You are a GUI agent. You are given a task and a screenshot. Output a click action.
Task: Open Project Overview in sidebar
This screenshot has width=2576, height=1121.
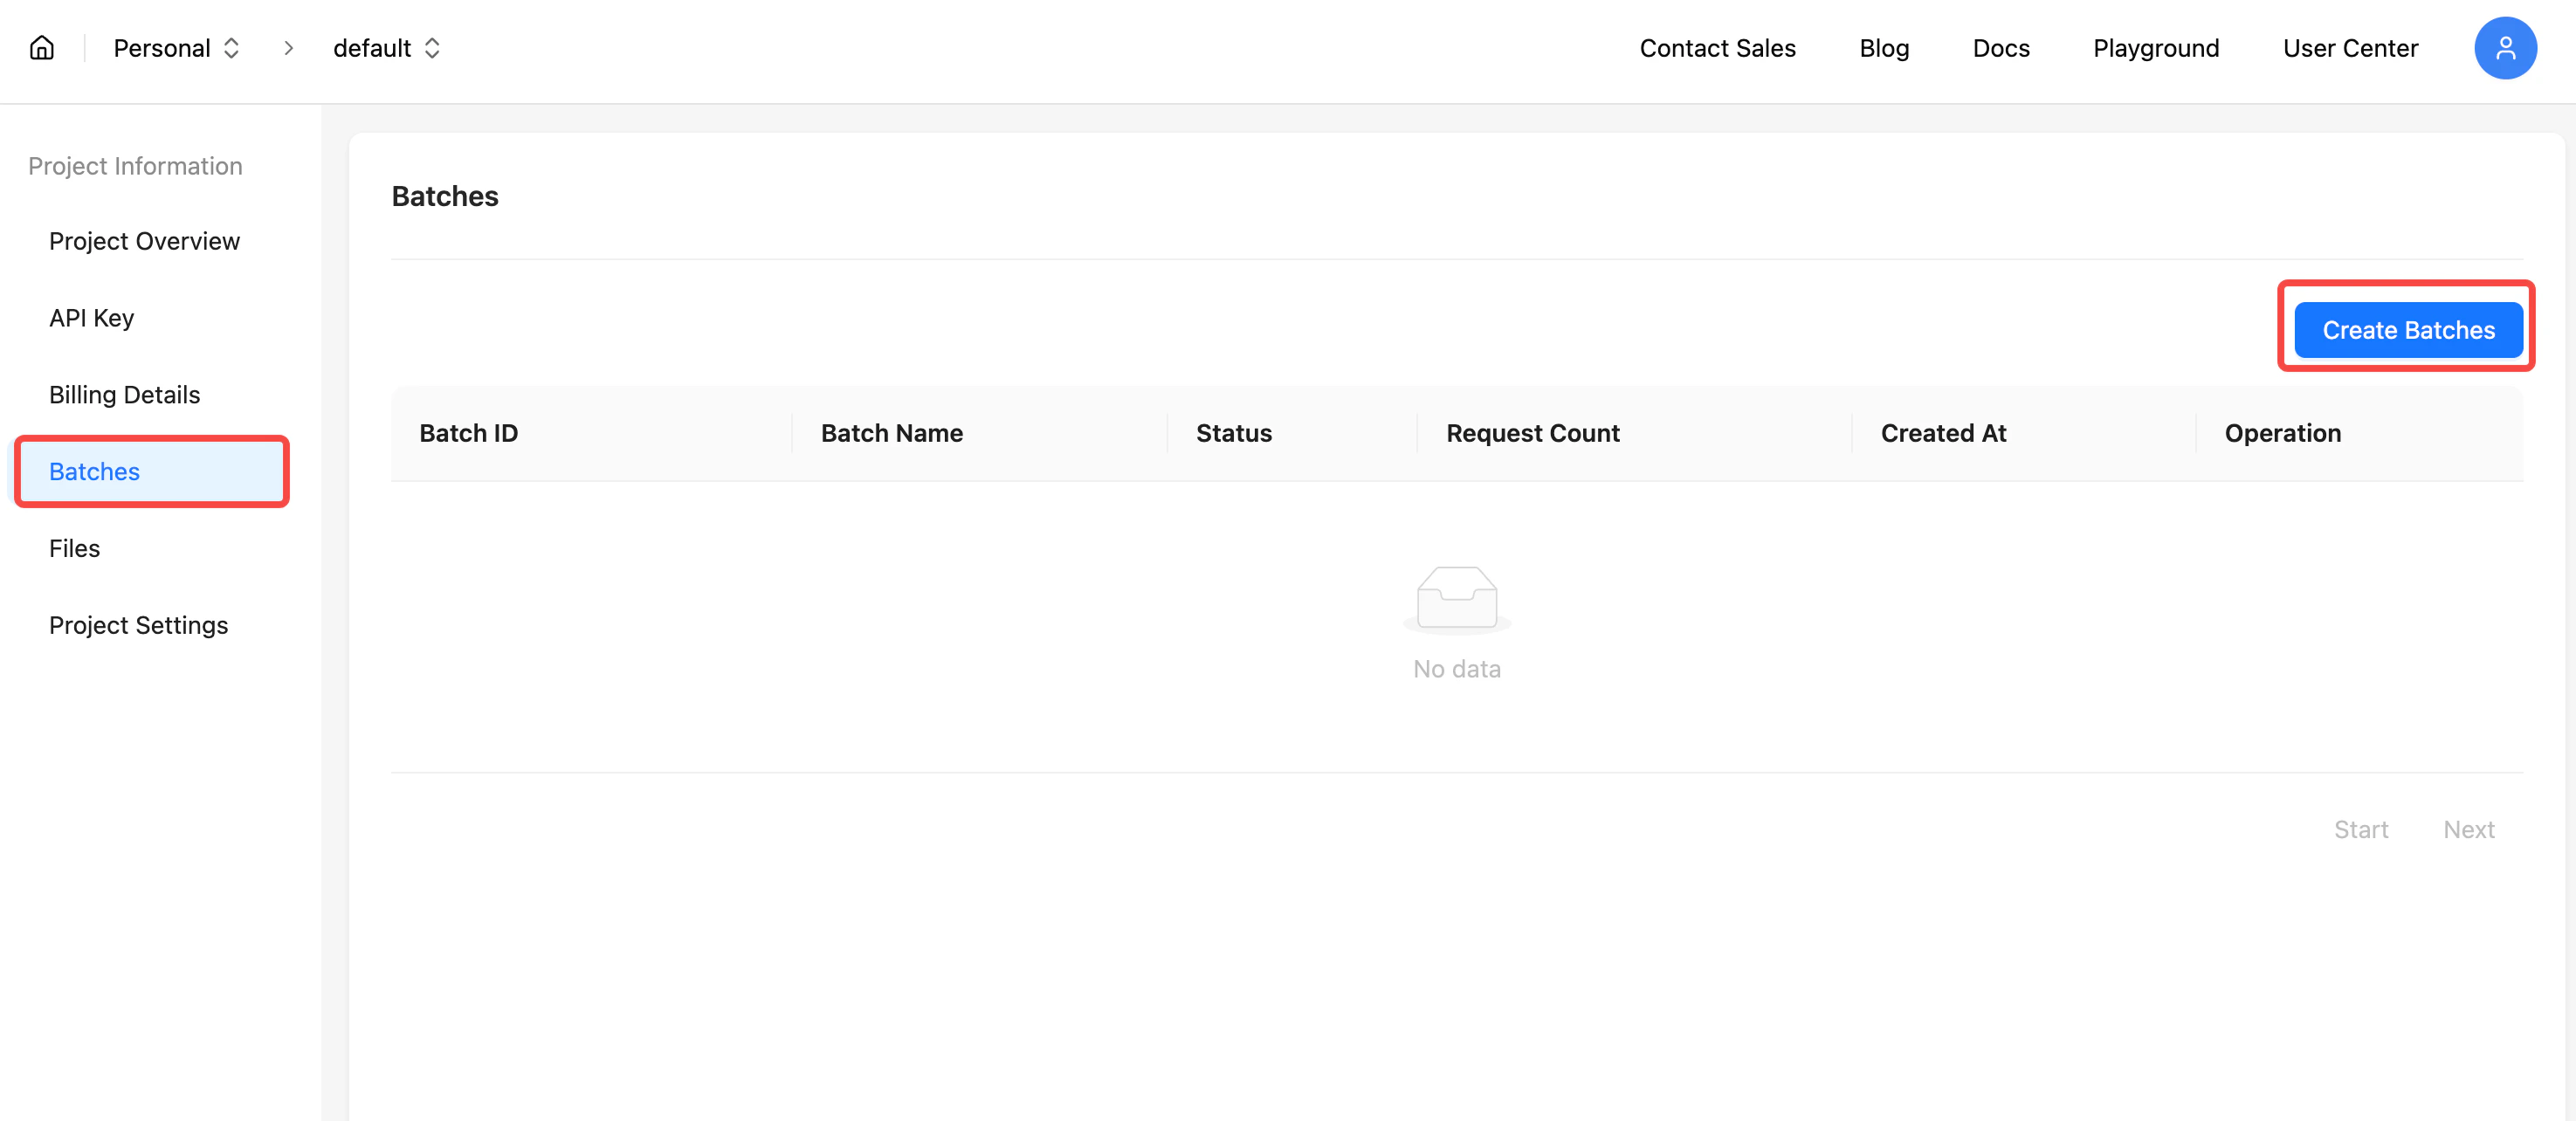point(144,241)
